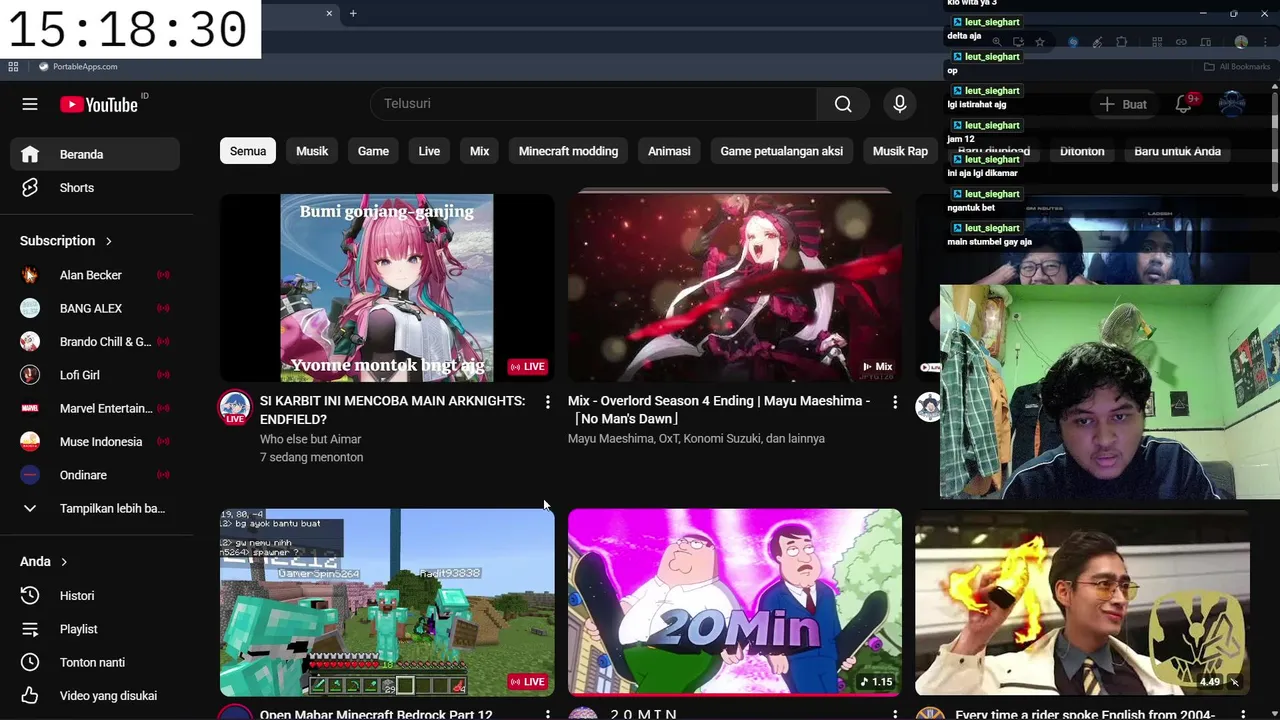Open Tonton nanti watch later list
Viewport: 1280px width, 720px height.
tap(95, 662)
